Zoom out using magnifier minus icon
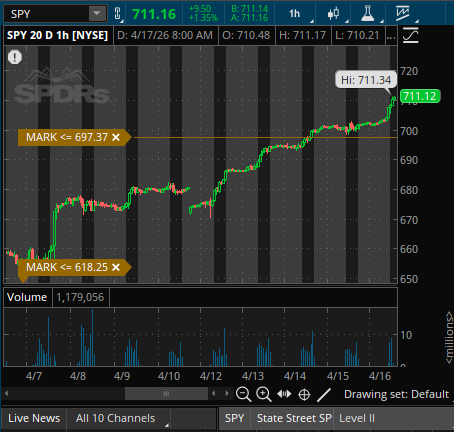This screenshot has height=432, width=454. pos(243,394)
